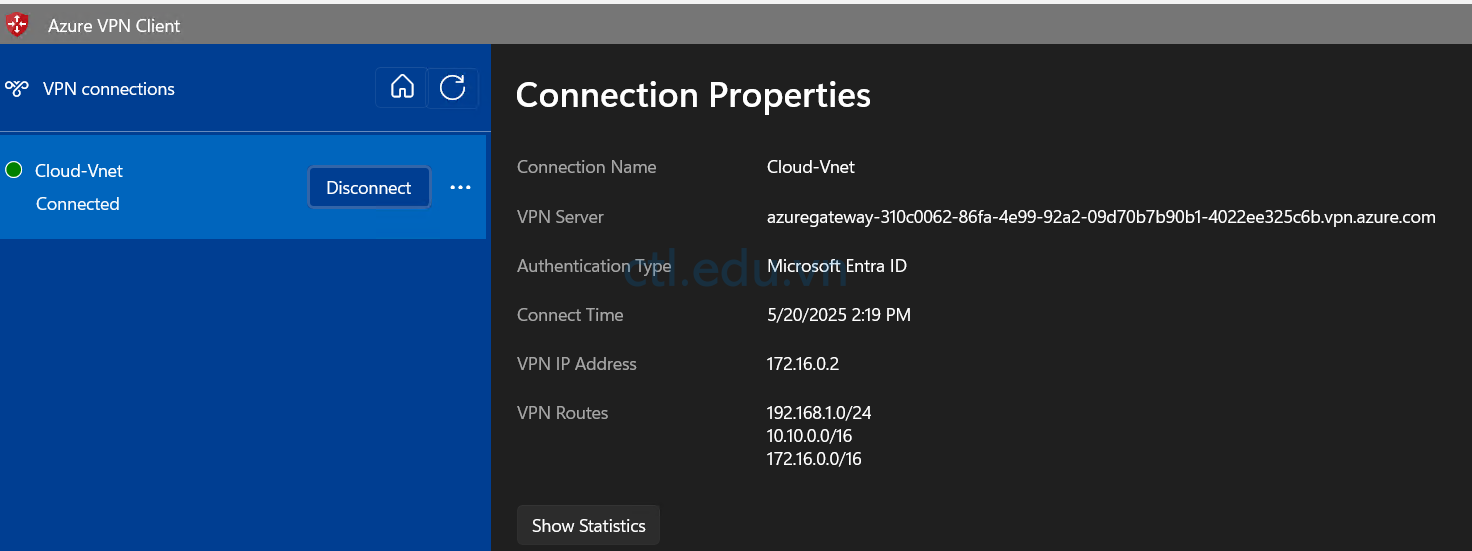This screenshot has height=551, width=1472.
Task: Click the Cloud-Vnet connection name value
Action: (811, 167)
